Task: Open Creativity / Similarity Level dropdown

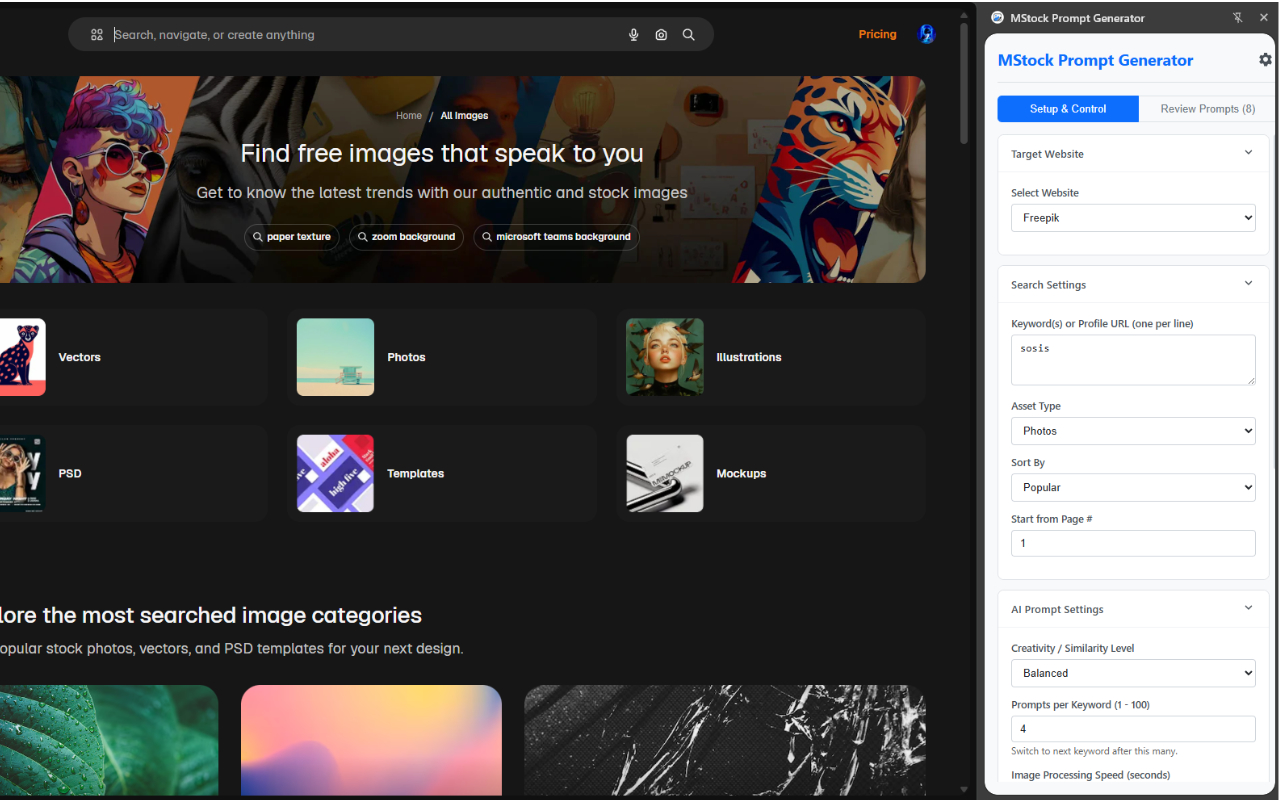Action: pos(1133,673)
